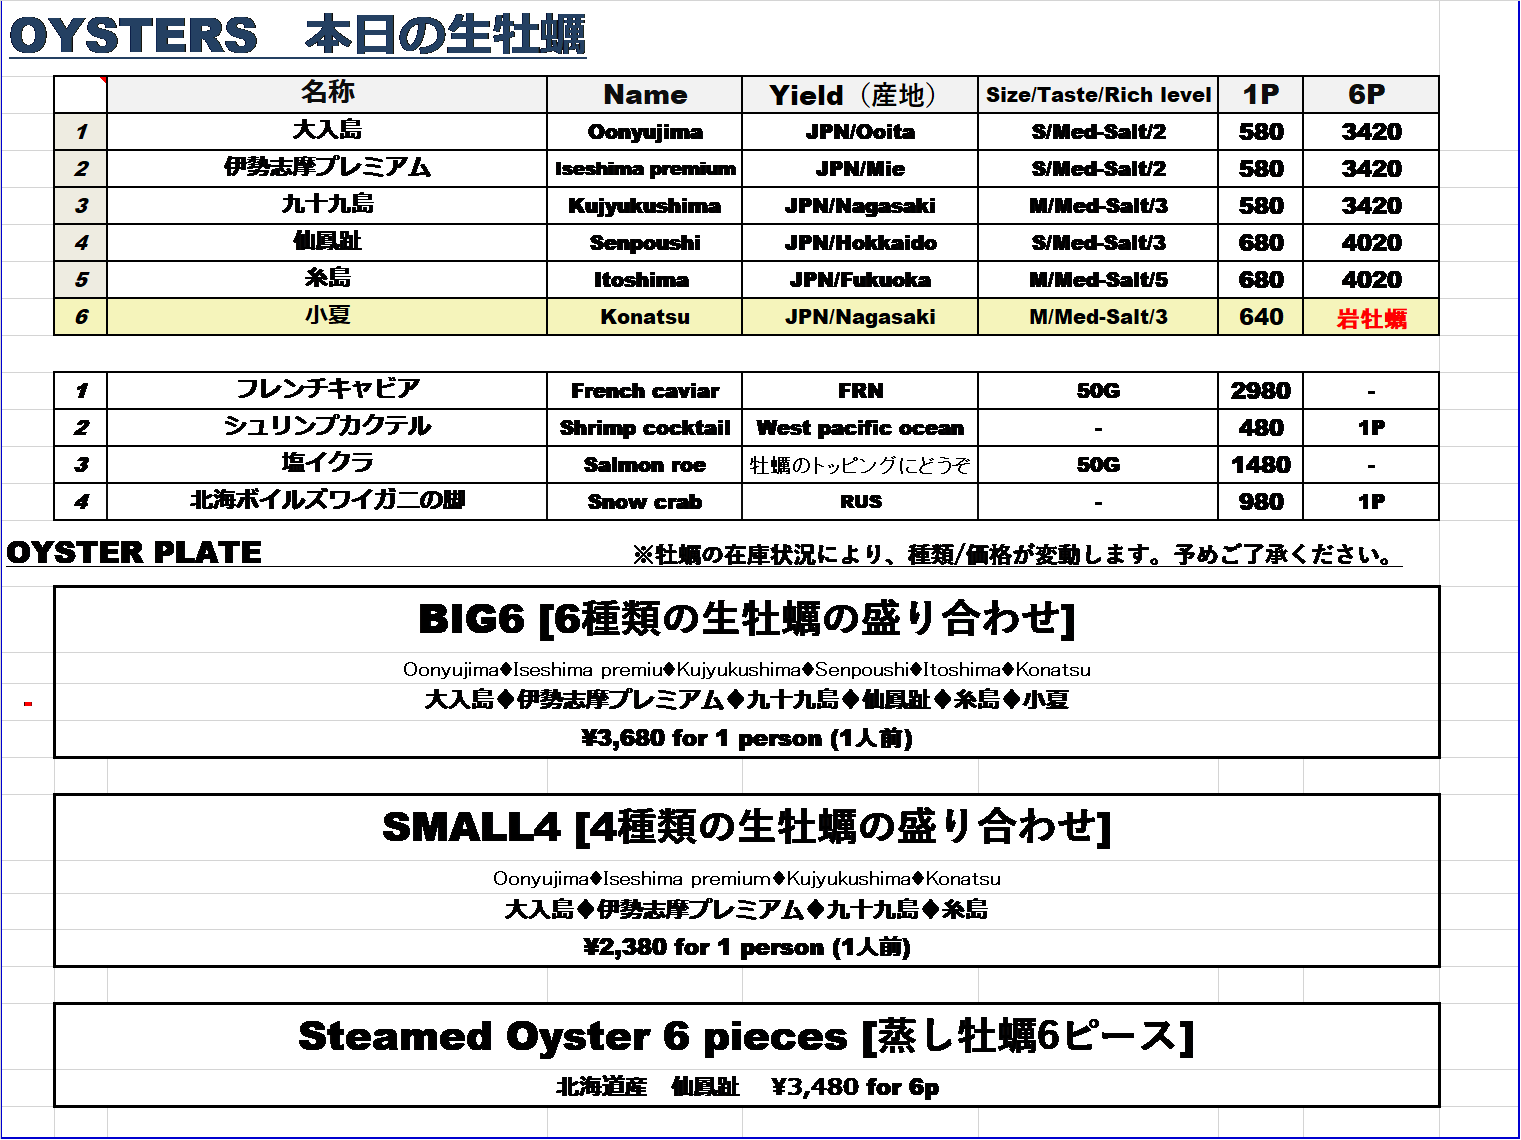Viewport: 1521px width, 1140px height.
Task: Click the Iseshima premium cell
Action: (x=645, y=169)
